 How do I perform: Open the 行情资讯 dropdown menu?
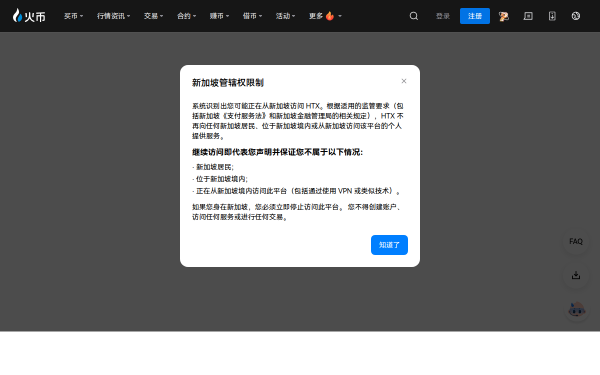coord(113,16)
